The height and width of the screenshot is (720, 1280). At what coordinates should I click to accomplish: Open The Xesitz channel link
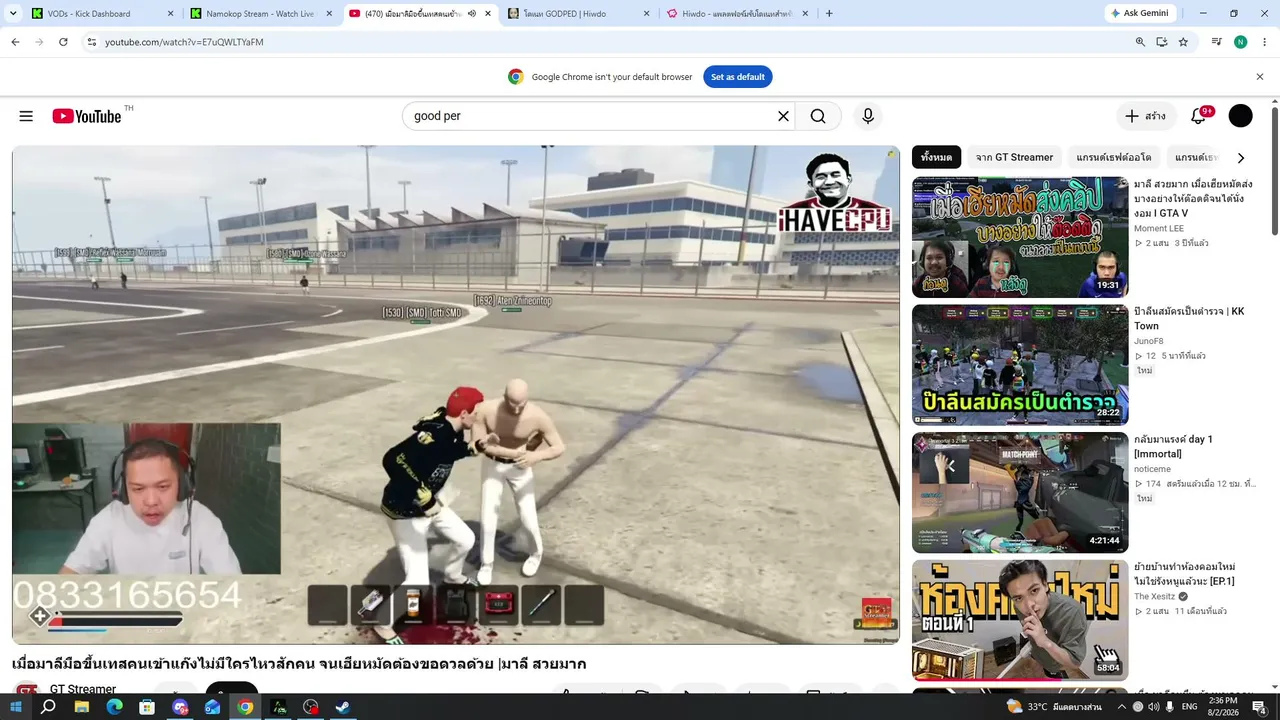click(x=1156, y=596)
